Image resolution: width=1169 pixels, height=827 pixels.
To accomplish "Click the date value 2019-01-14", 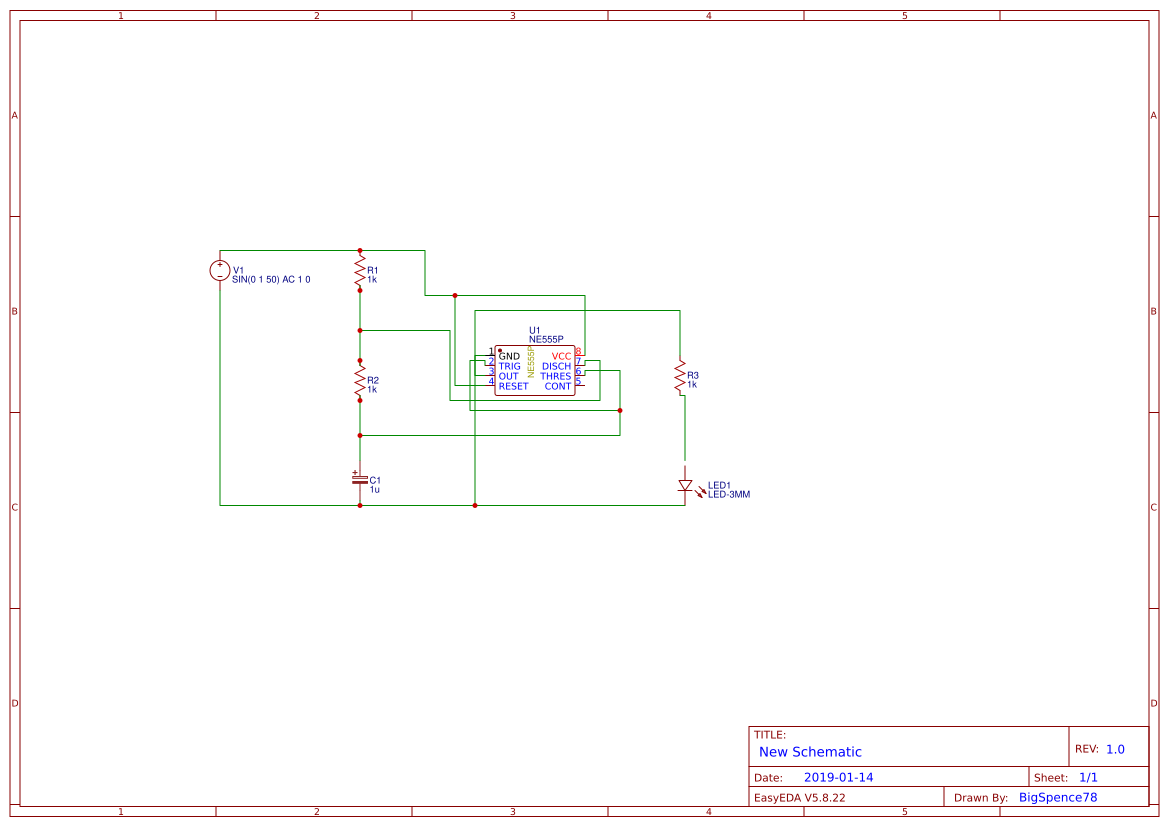I will [x=839, y=777].
